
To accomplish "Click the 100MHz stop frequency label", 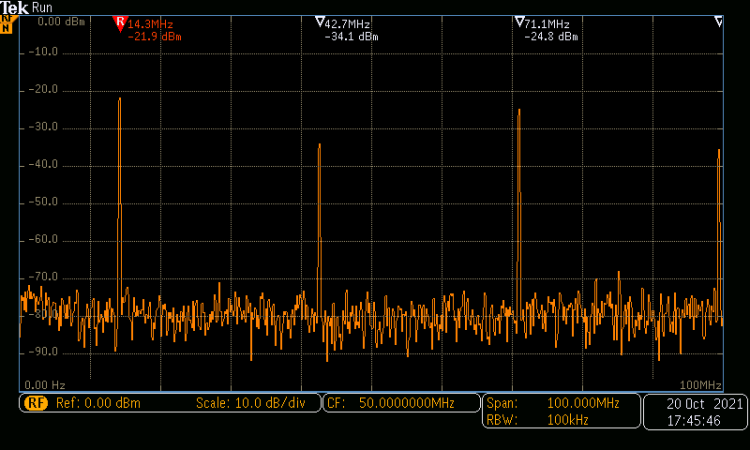I will click(x=700, y=385).
